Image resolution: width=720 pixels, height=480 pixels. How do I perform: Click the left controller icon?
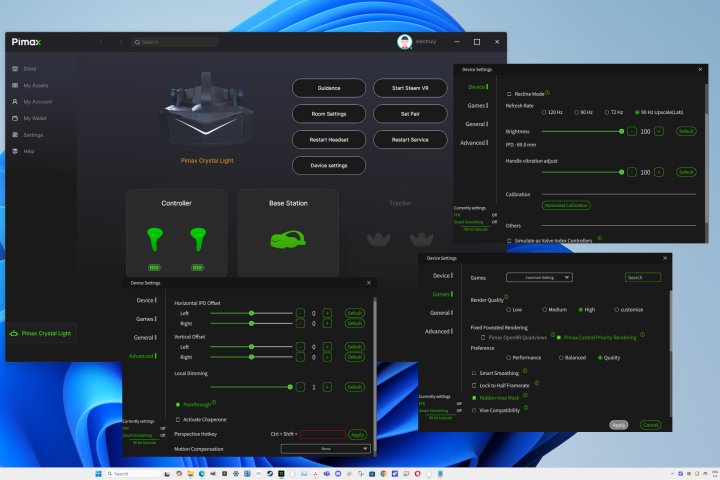[x=155, y=239]
